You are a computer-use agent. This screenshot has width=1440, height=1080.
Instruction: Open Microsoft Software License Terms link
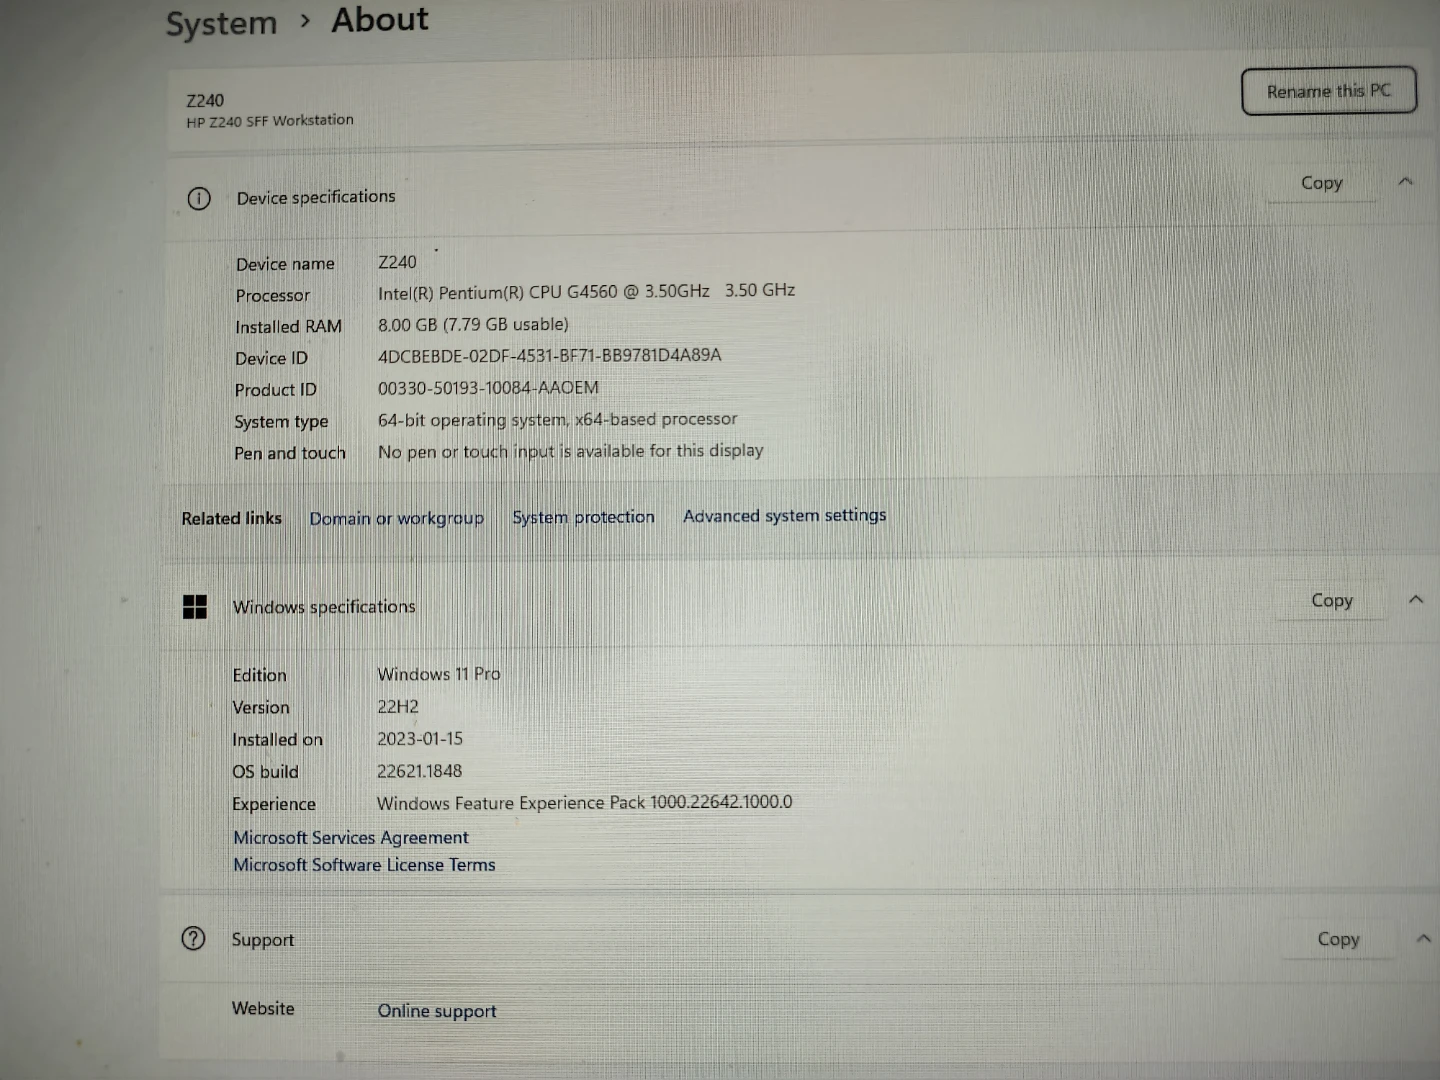pos(364,865)
